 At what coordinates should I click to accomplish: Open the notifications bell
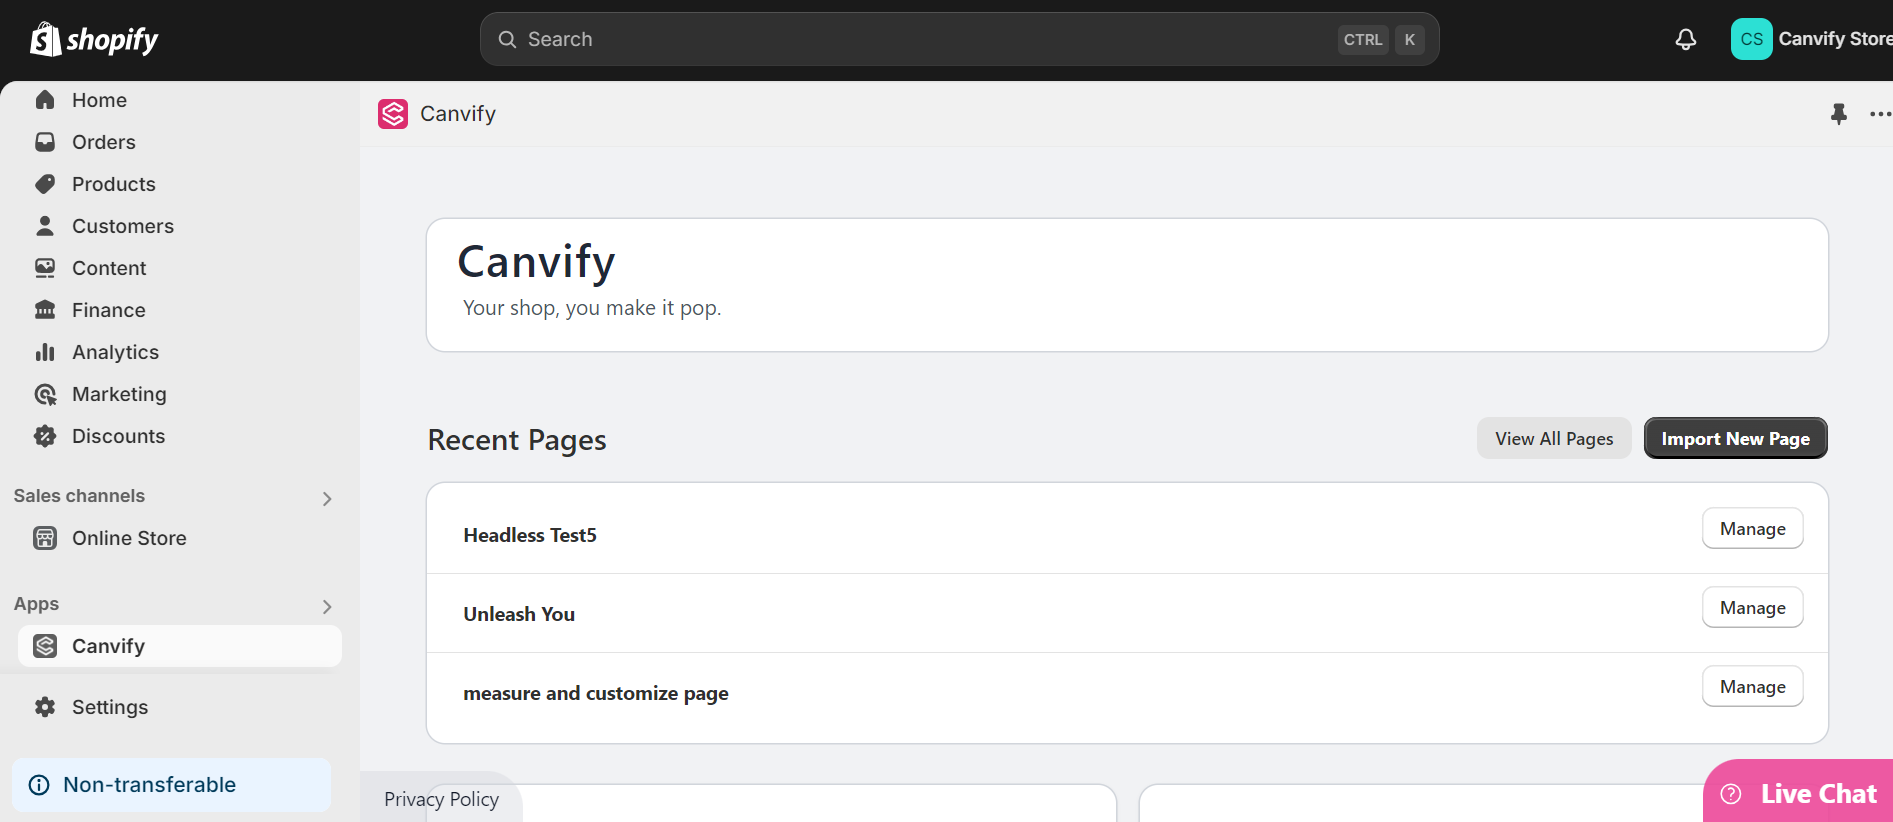(x=1686, y=39)
